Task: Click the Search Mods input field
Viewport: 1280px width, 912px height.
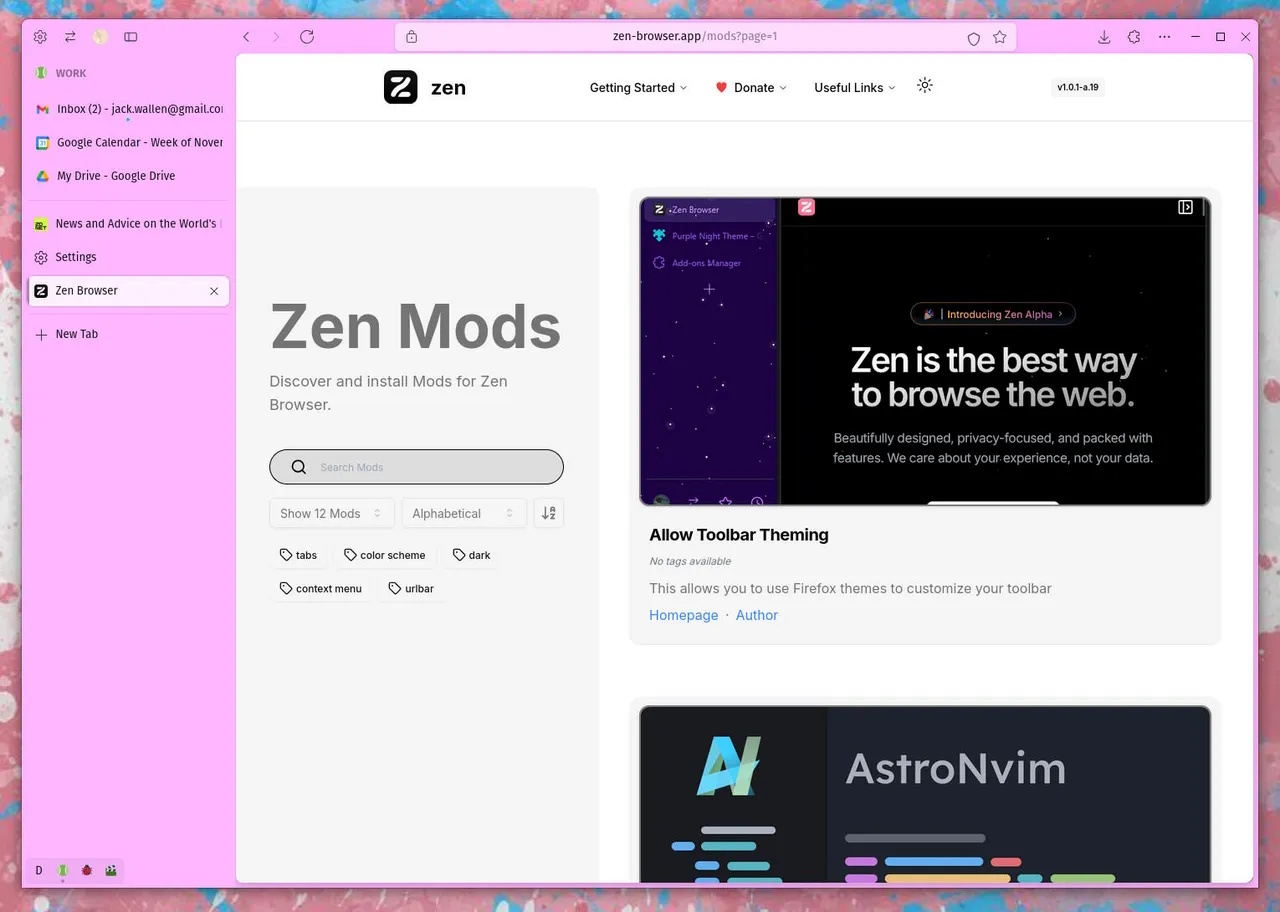Action: pos(416,467)
